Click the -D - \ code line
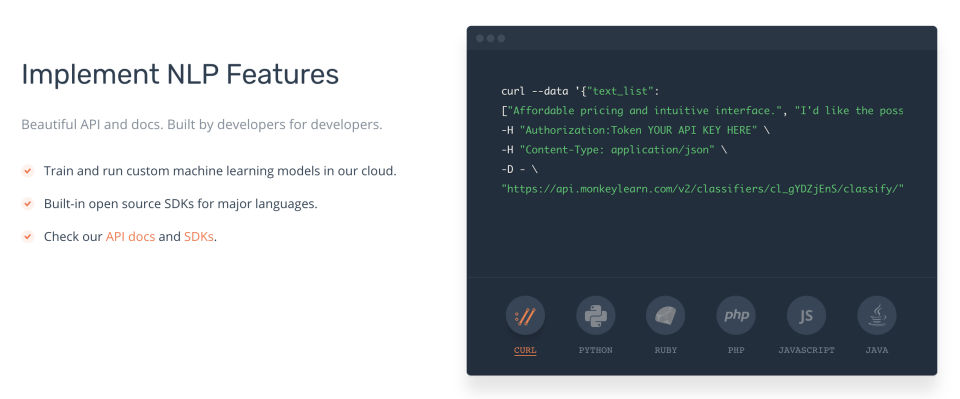The image size is (960, 399). pos(519,169)
